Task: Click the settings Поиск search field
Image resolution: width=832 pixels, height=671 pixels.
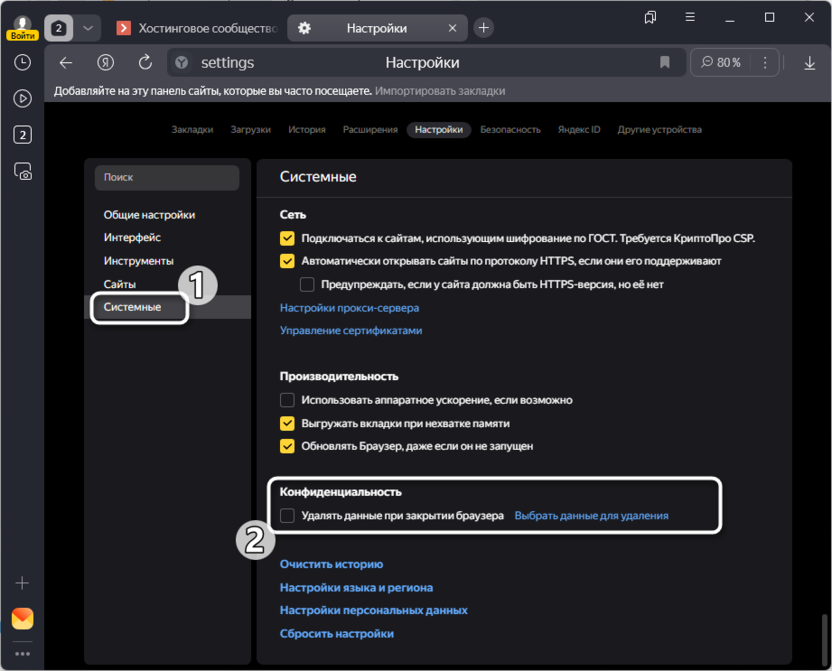Action: 167,177
